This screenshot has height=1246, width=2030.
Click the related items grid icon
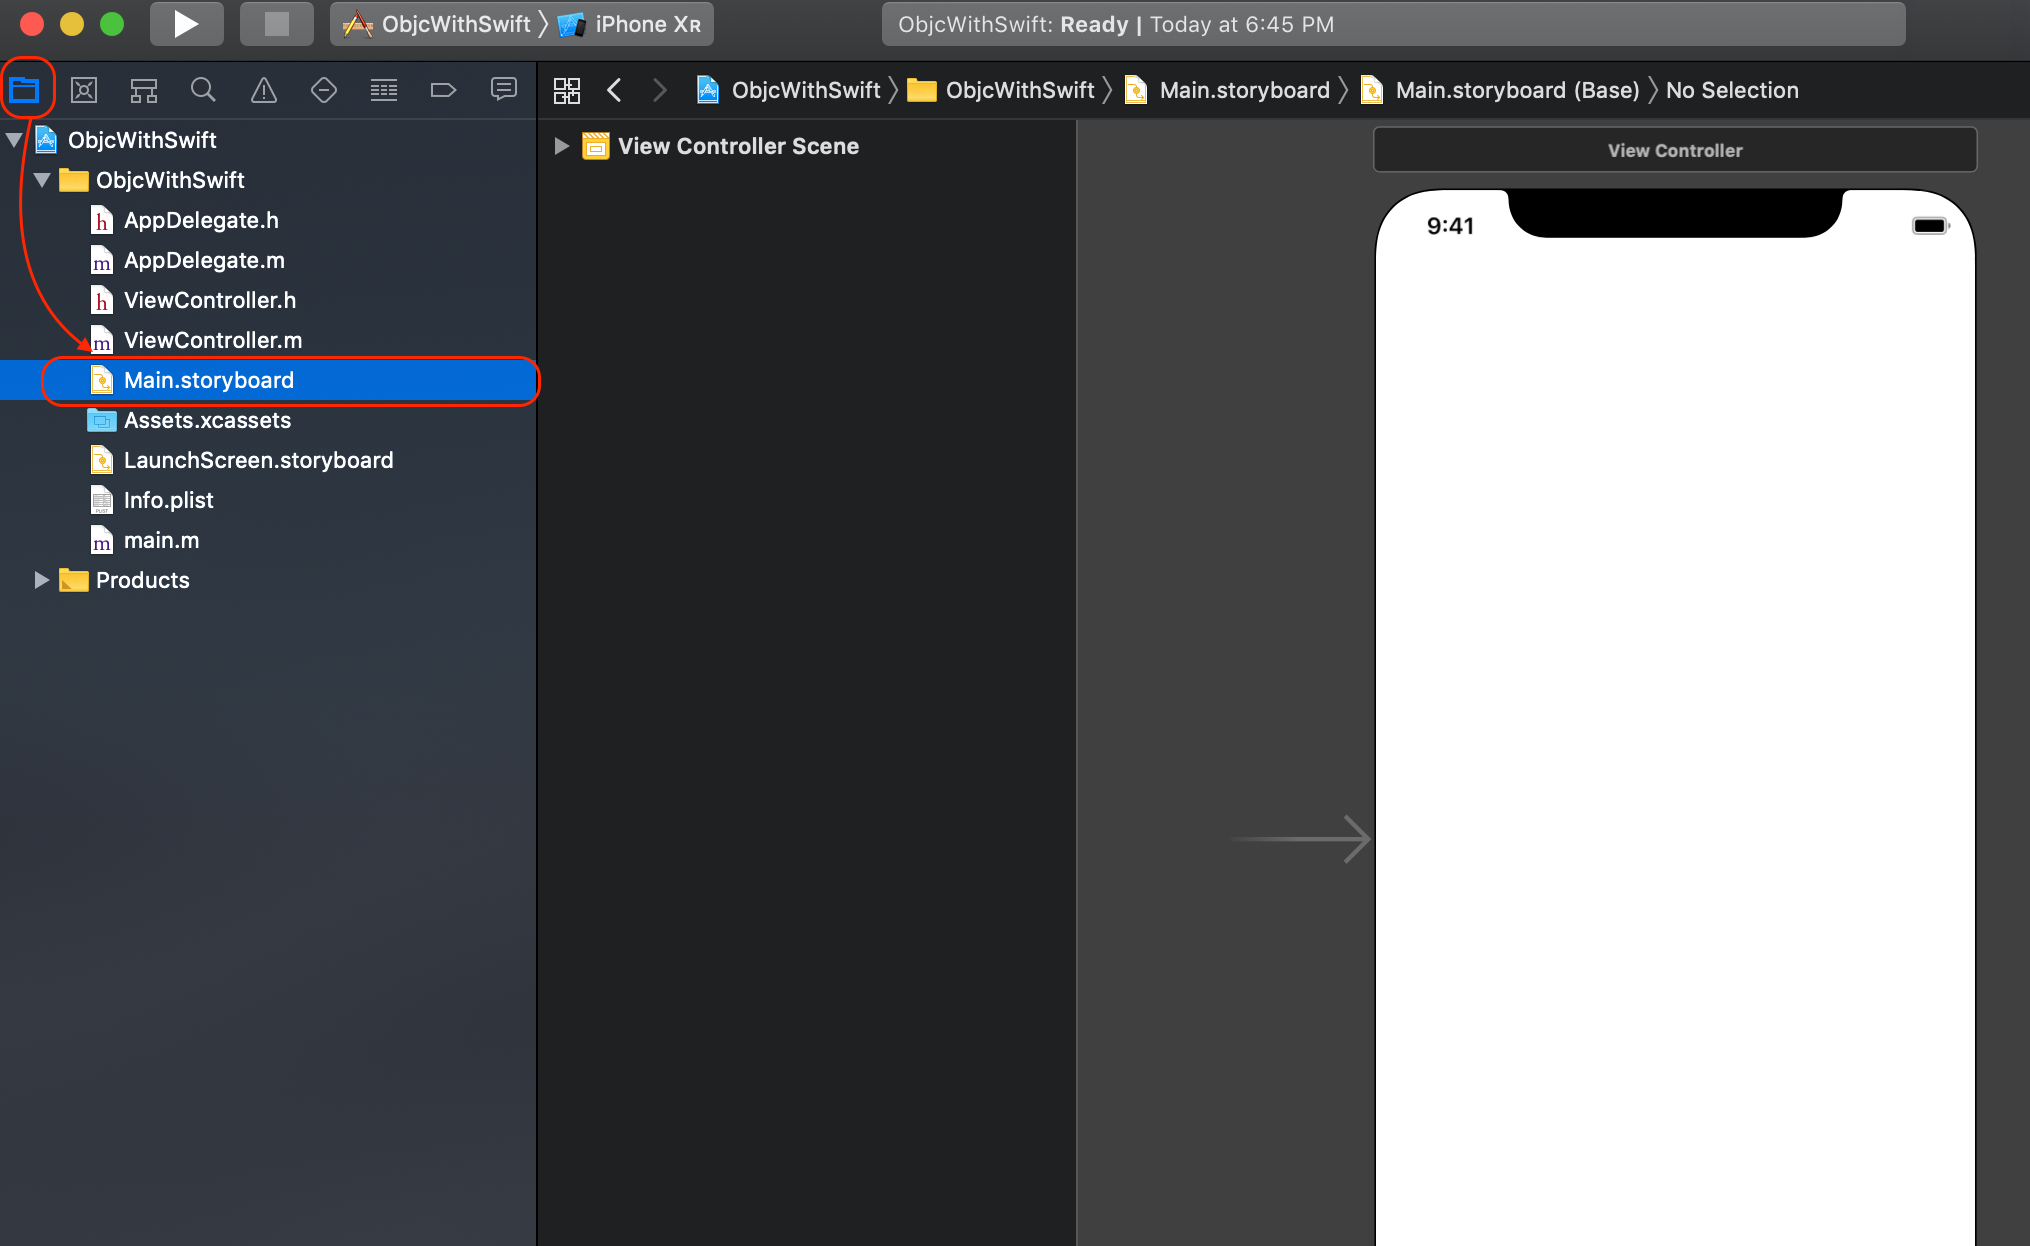567,91
